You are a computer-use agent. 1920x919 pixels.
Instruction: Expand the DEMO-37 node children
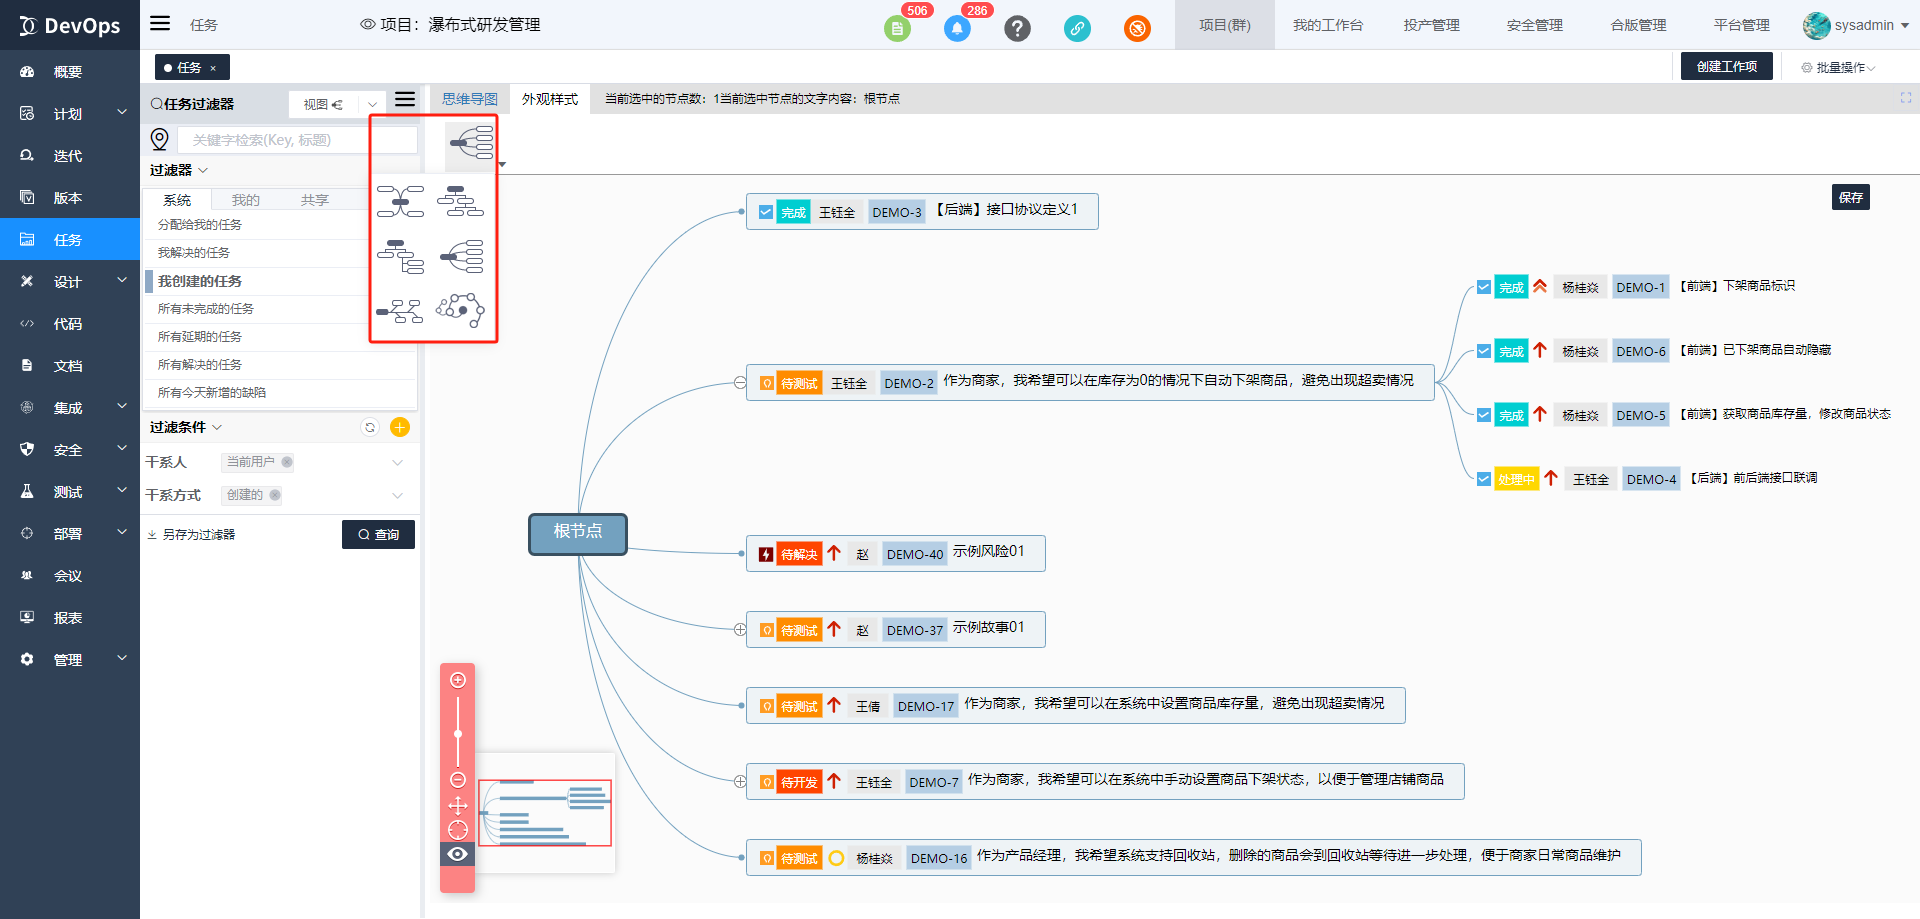tap(740, 630)
